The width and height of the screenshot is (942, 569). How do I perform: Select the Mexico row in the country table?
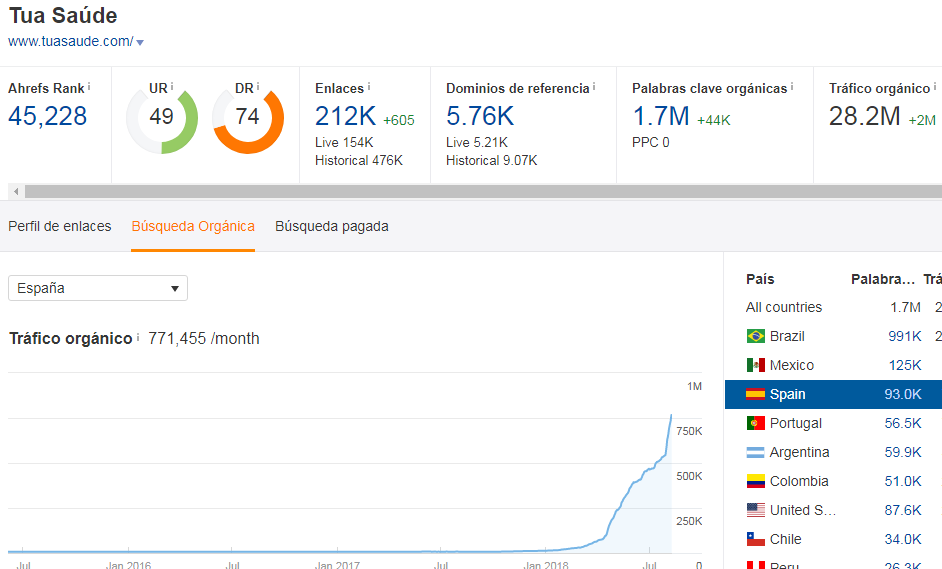coord(833,365)
